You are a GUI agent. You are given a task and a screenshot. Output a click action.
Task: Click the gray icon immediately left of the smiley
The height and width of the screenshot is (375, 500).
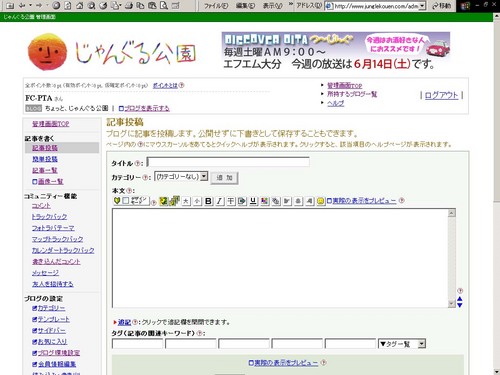[x=310, y=201]
